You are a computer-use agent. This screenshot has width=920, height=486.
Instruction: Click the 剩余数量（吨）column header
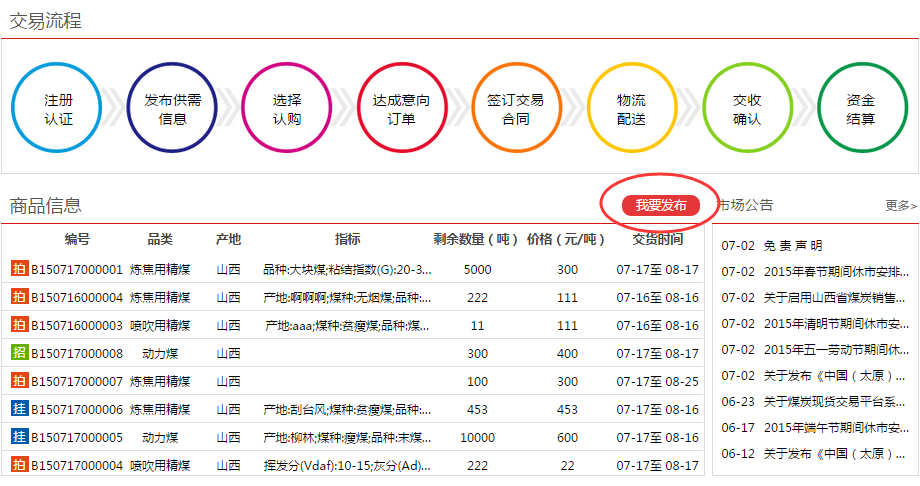[x=477, y=240]
